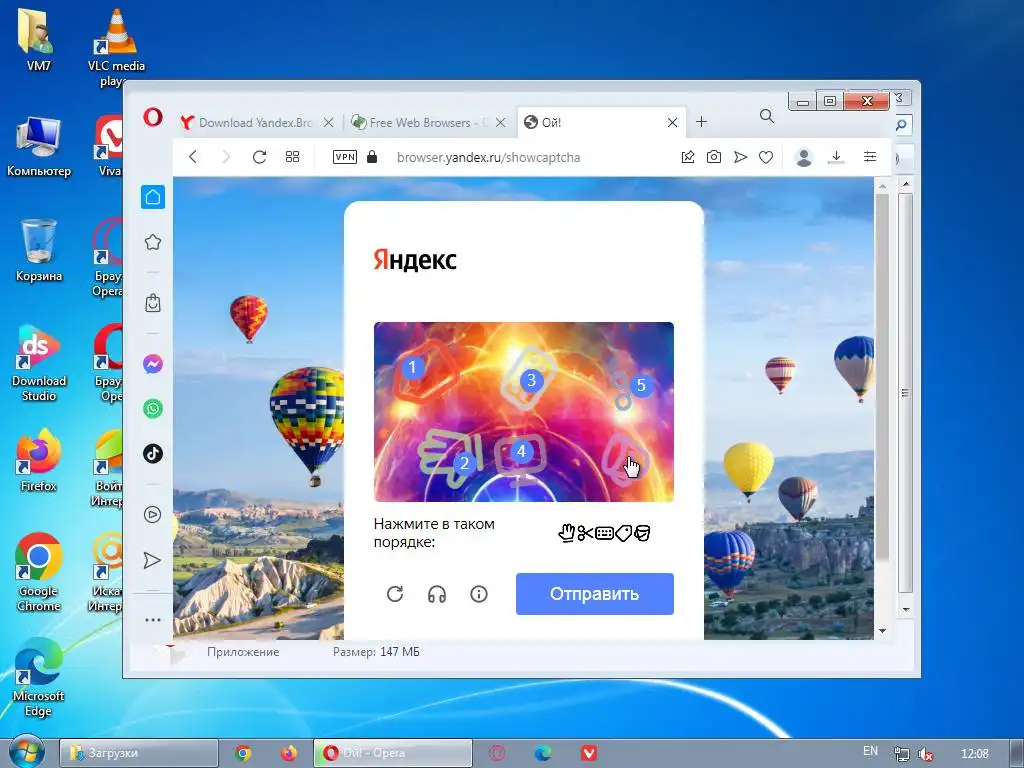The height and width of the screenshot is (768, 1024).
Task: Open Загрузки taskbar window
Action: (x=138, y=753)
